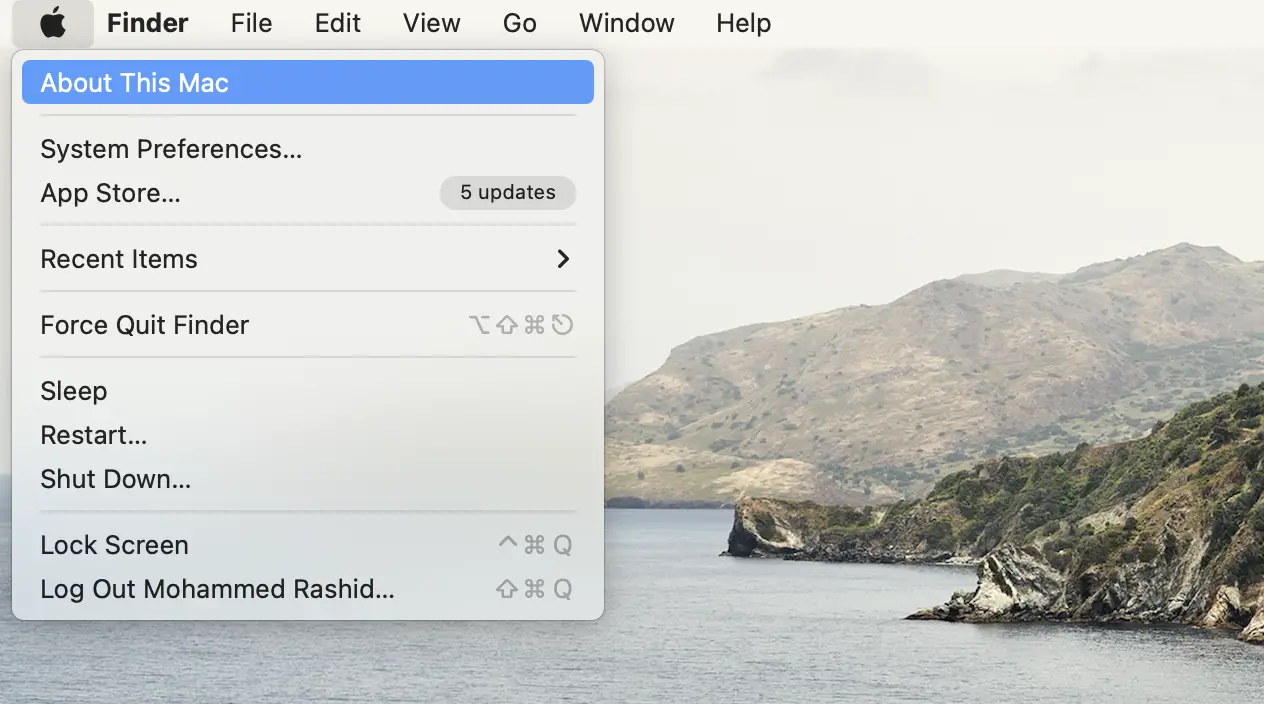This screenshot has height=704, width=1264.
Task: Open the Help menu
Action: (x=743, y=23)
